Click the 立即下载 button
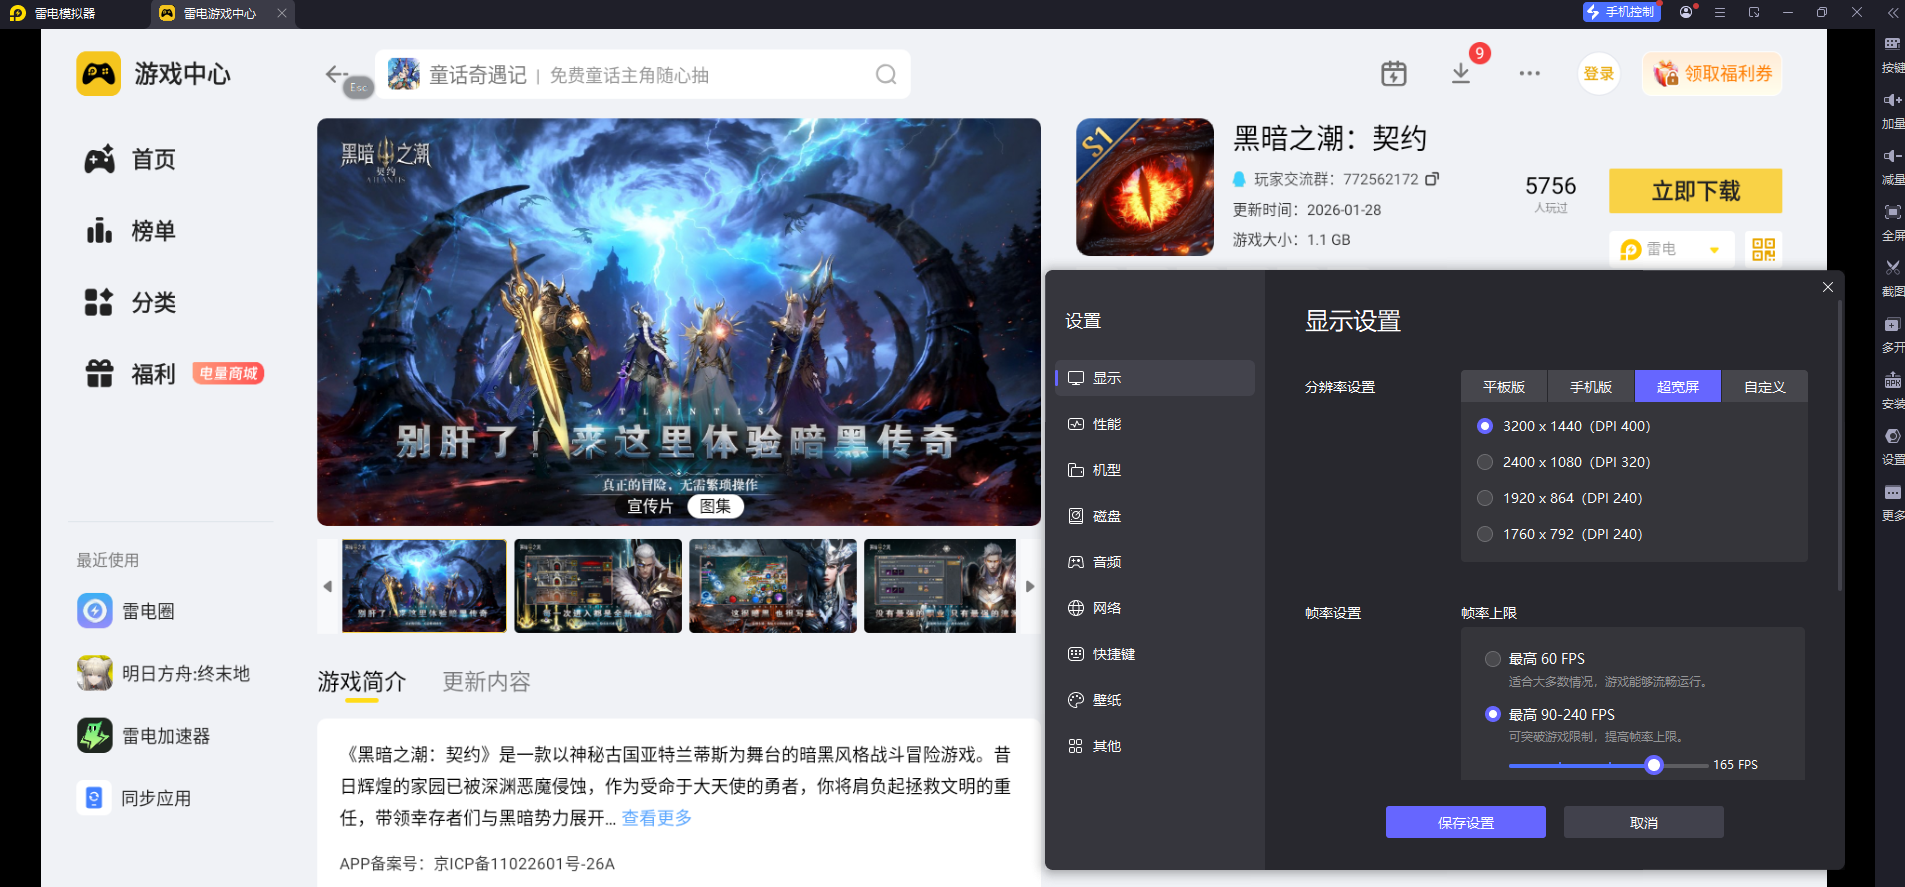The width and height of the screenshot is (1905, 887). (1695, 191)
